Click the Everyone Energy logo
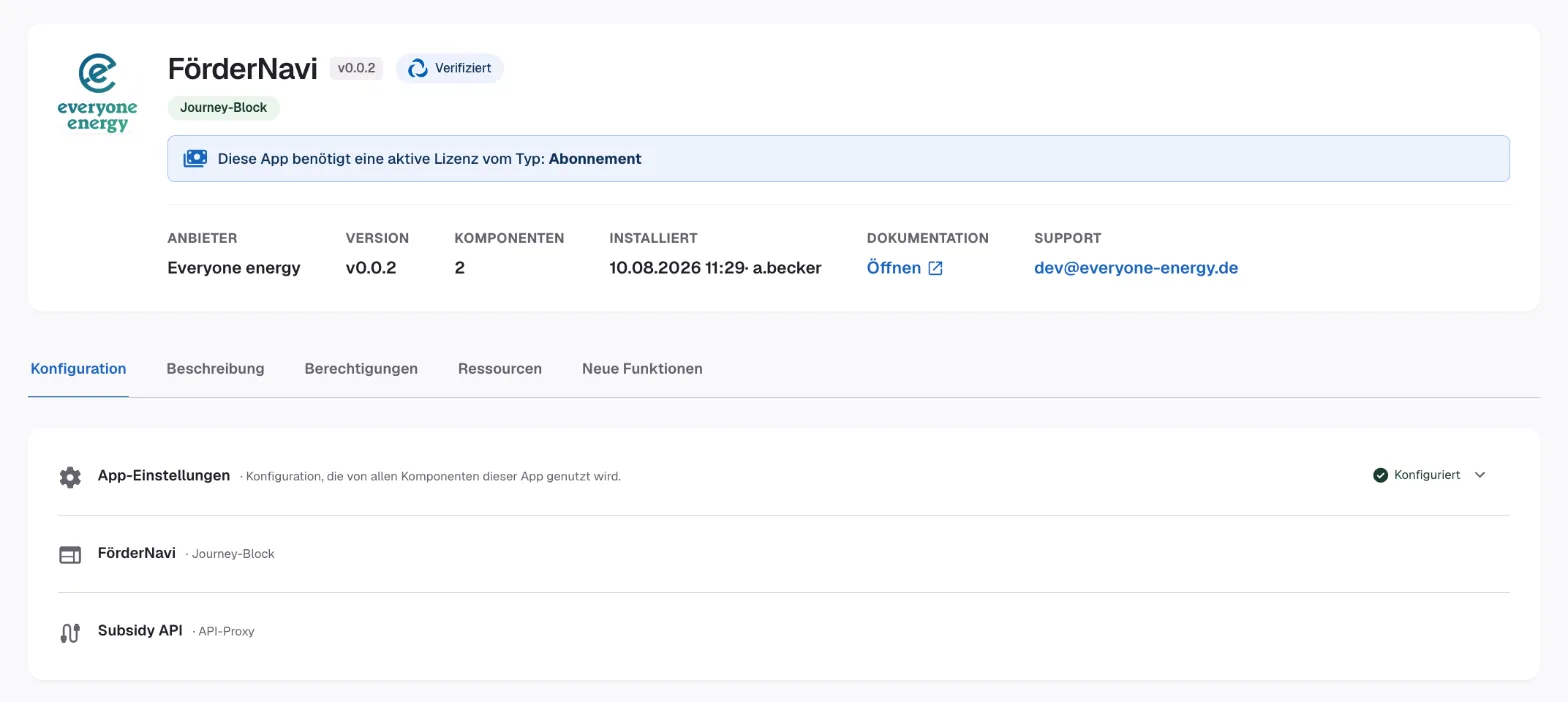This screenshot has height=702, width=1568. [x=97, y=94]
